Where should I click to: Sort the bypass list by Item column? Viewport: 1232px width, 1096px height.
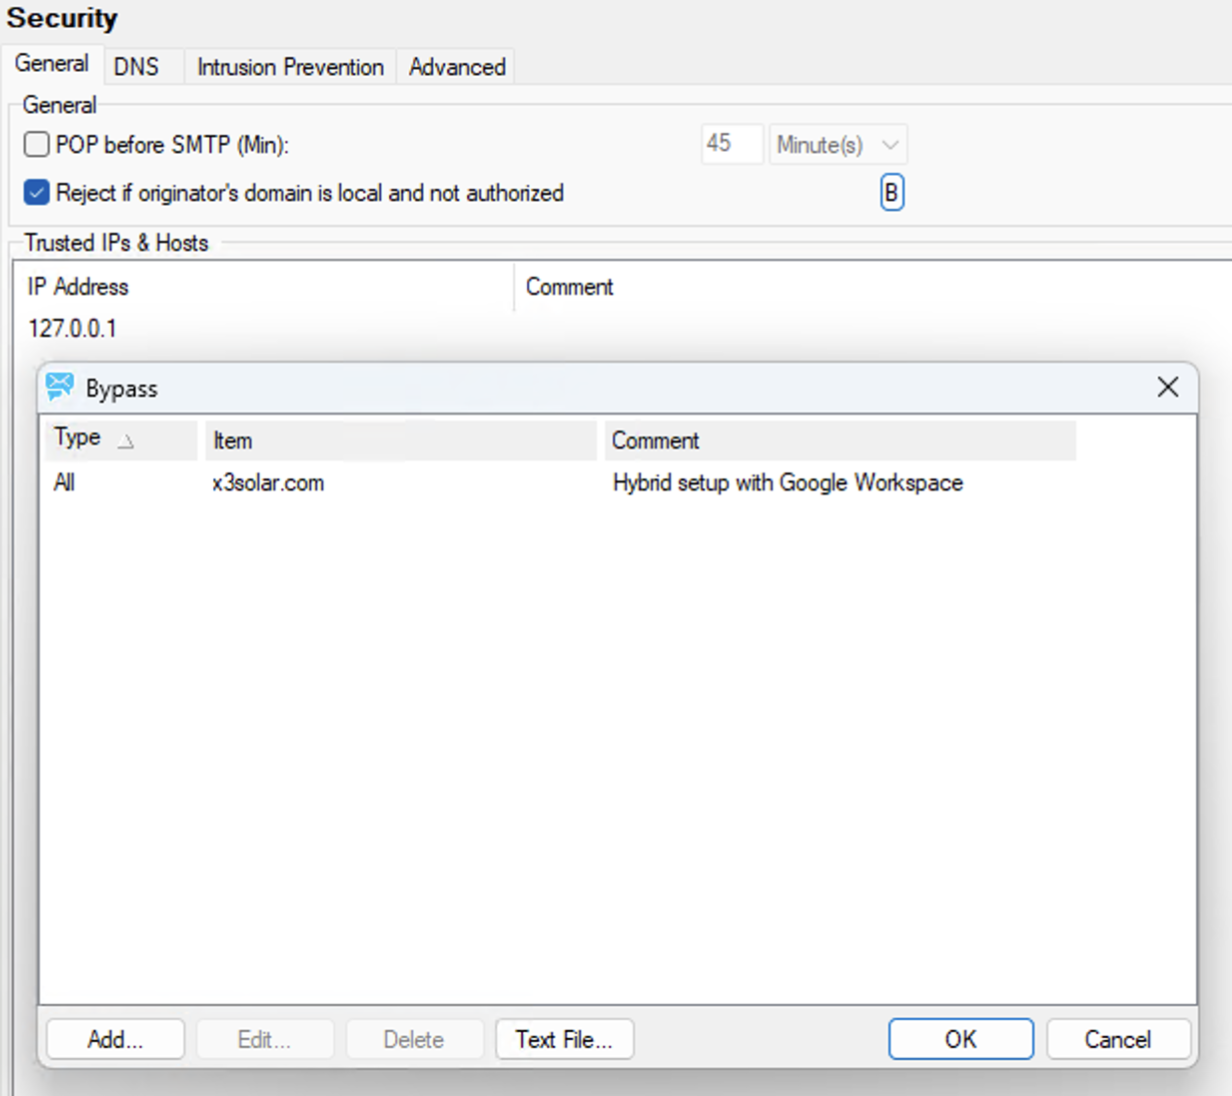point(400,440)
